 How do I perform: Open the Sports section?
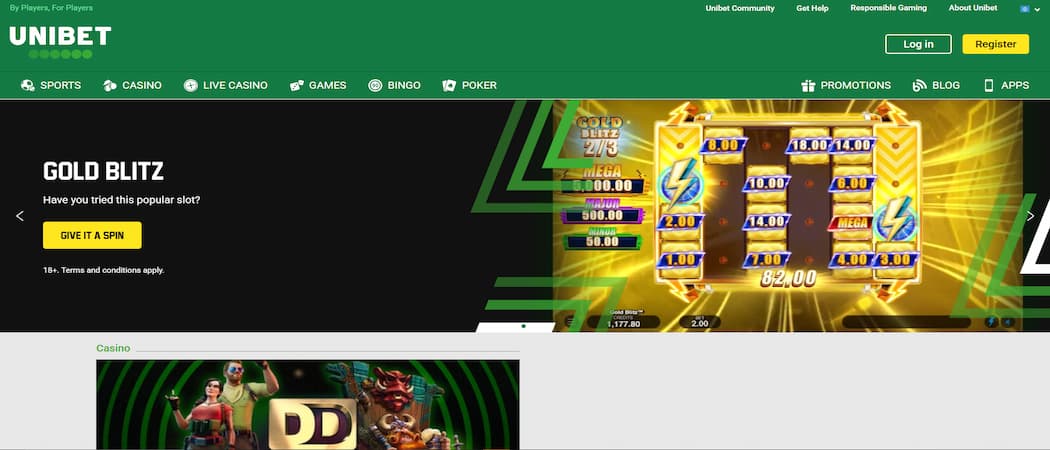[x=51, y=86]
